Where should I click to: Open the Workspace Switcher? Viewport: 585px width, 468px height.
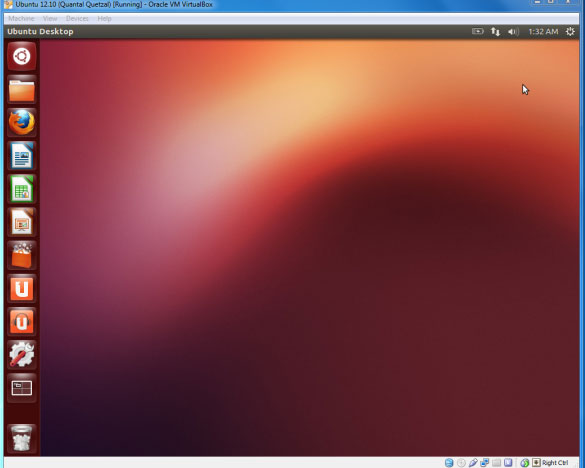(22, 388)
